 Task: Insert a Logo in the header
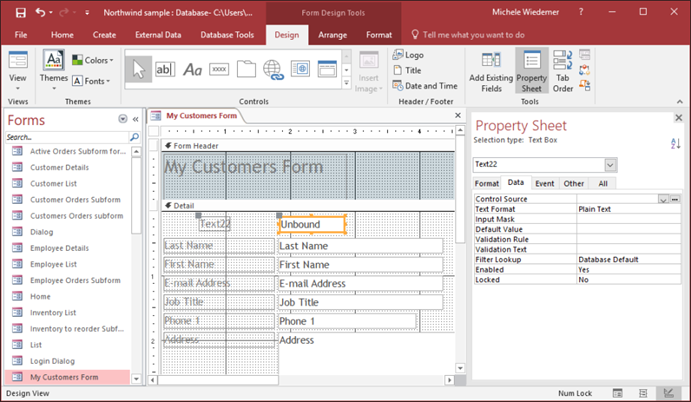click(x=408, y=55)
